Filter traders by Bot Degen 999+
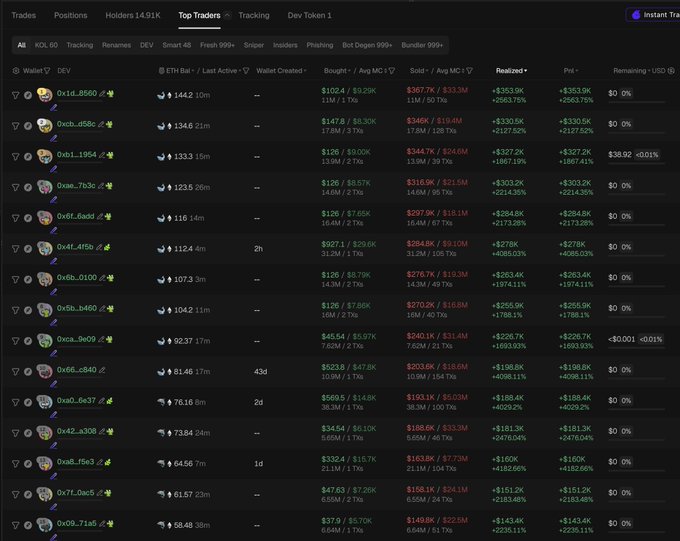The height and width of the screenshot is (541, 680). click(x=367, y=45)
